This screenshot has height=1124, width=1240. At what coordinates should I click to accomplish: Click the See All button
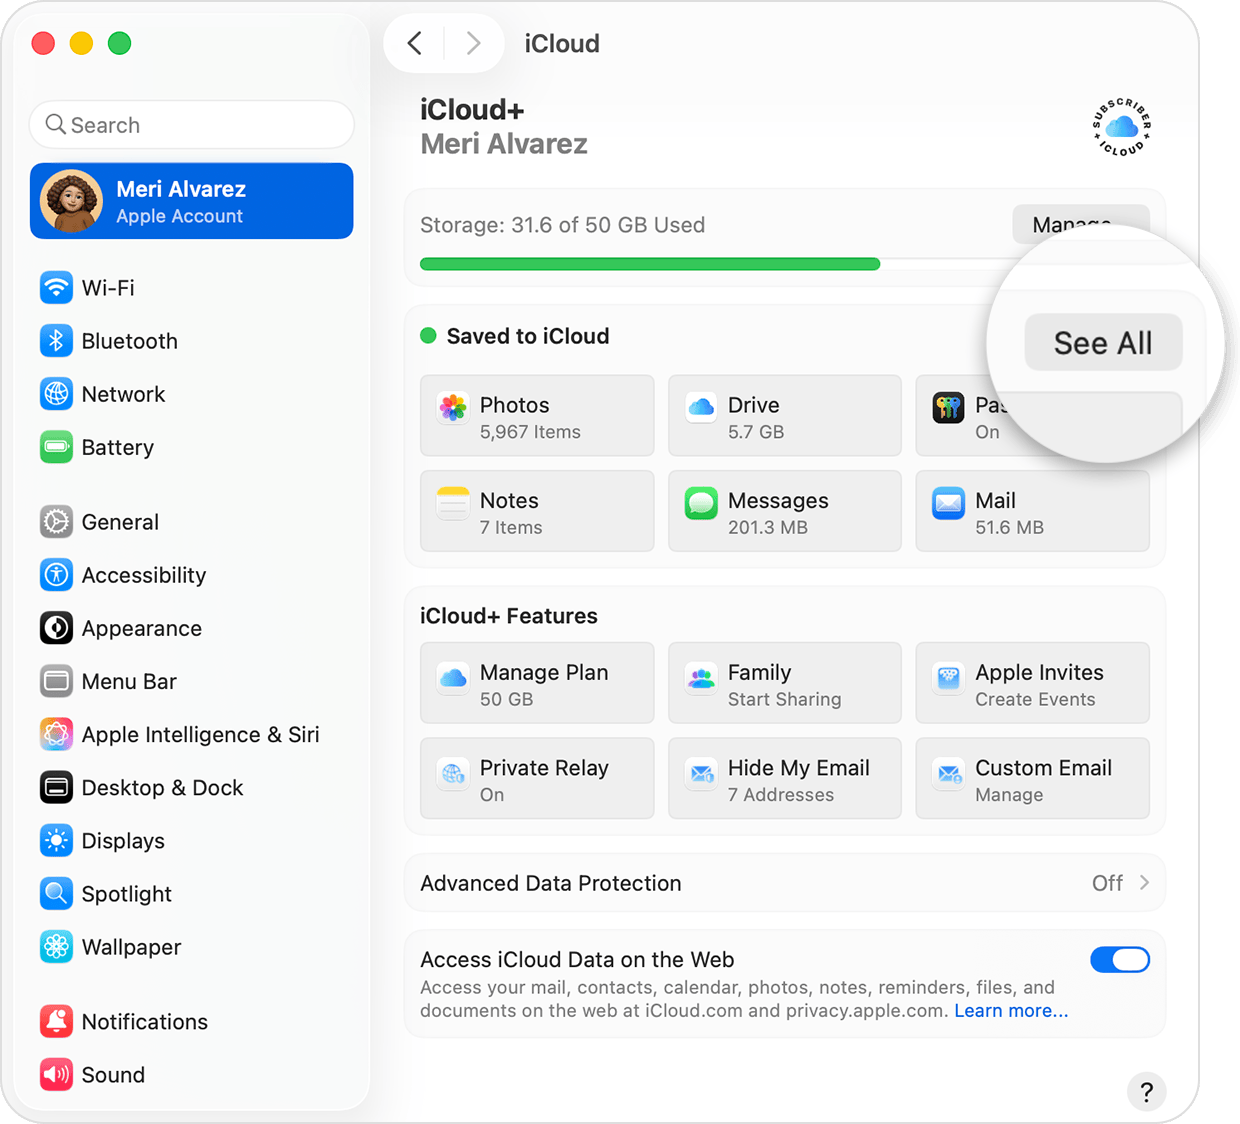1102,342
